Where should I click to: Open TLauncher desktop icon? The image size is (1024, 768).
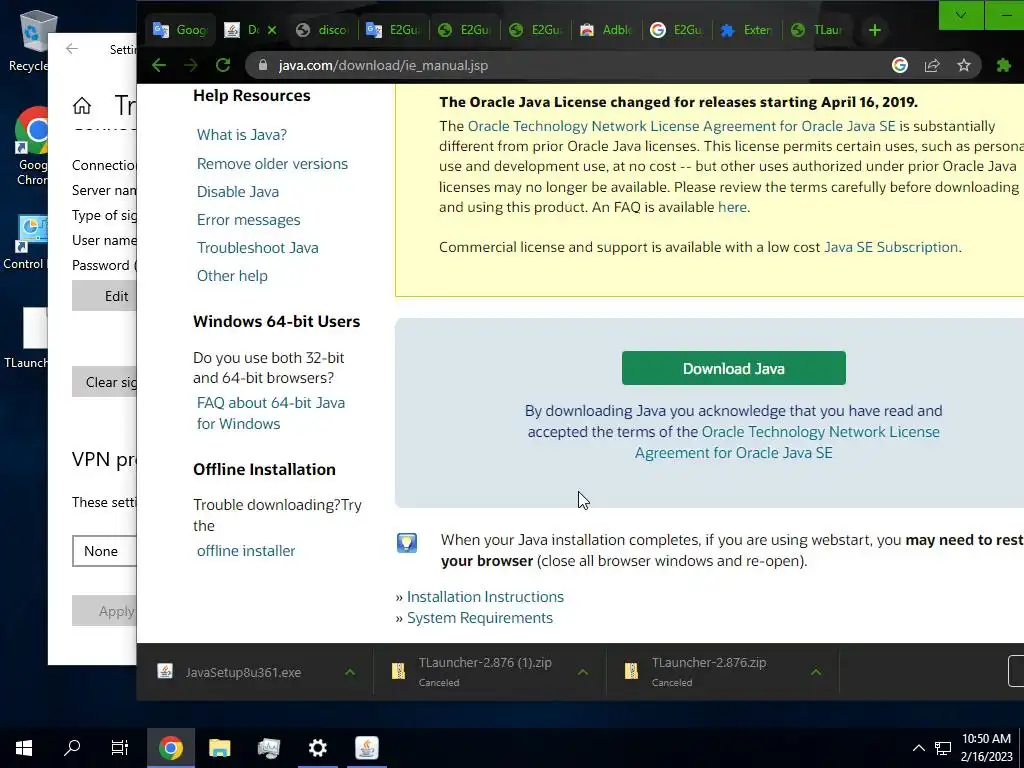(x=26, y=338)
